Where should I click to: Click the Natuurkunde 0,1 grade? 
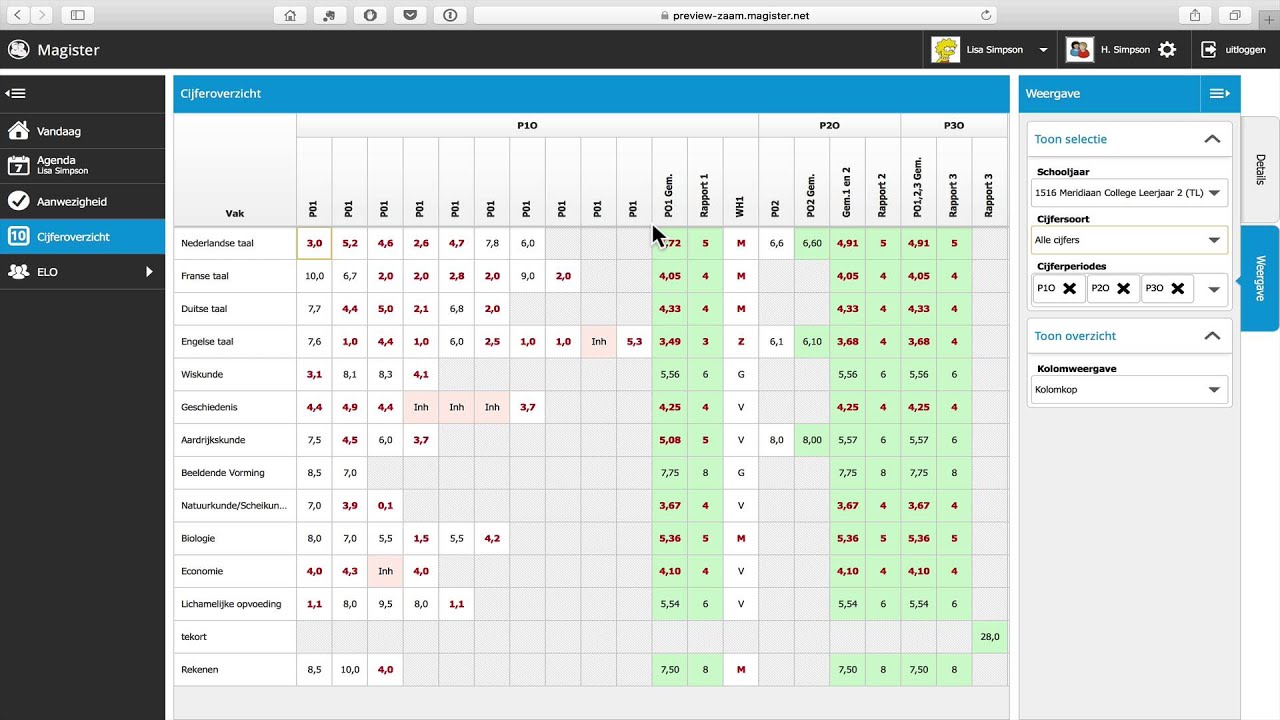[385, 505]
